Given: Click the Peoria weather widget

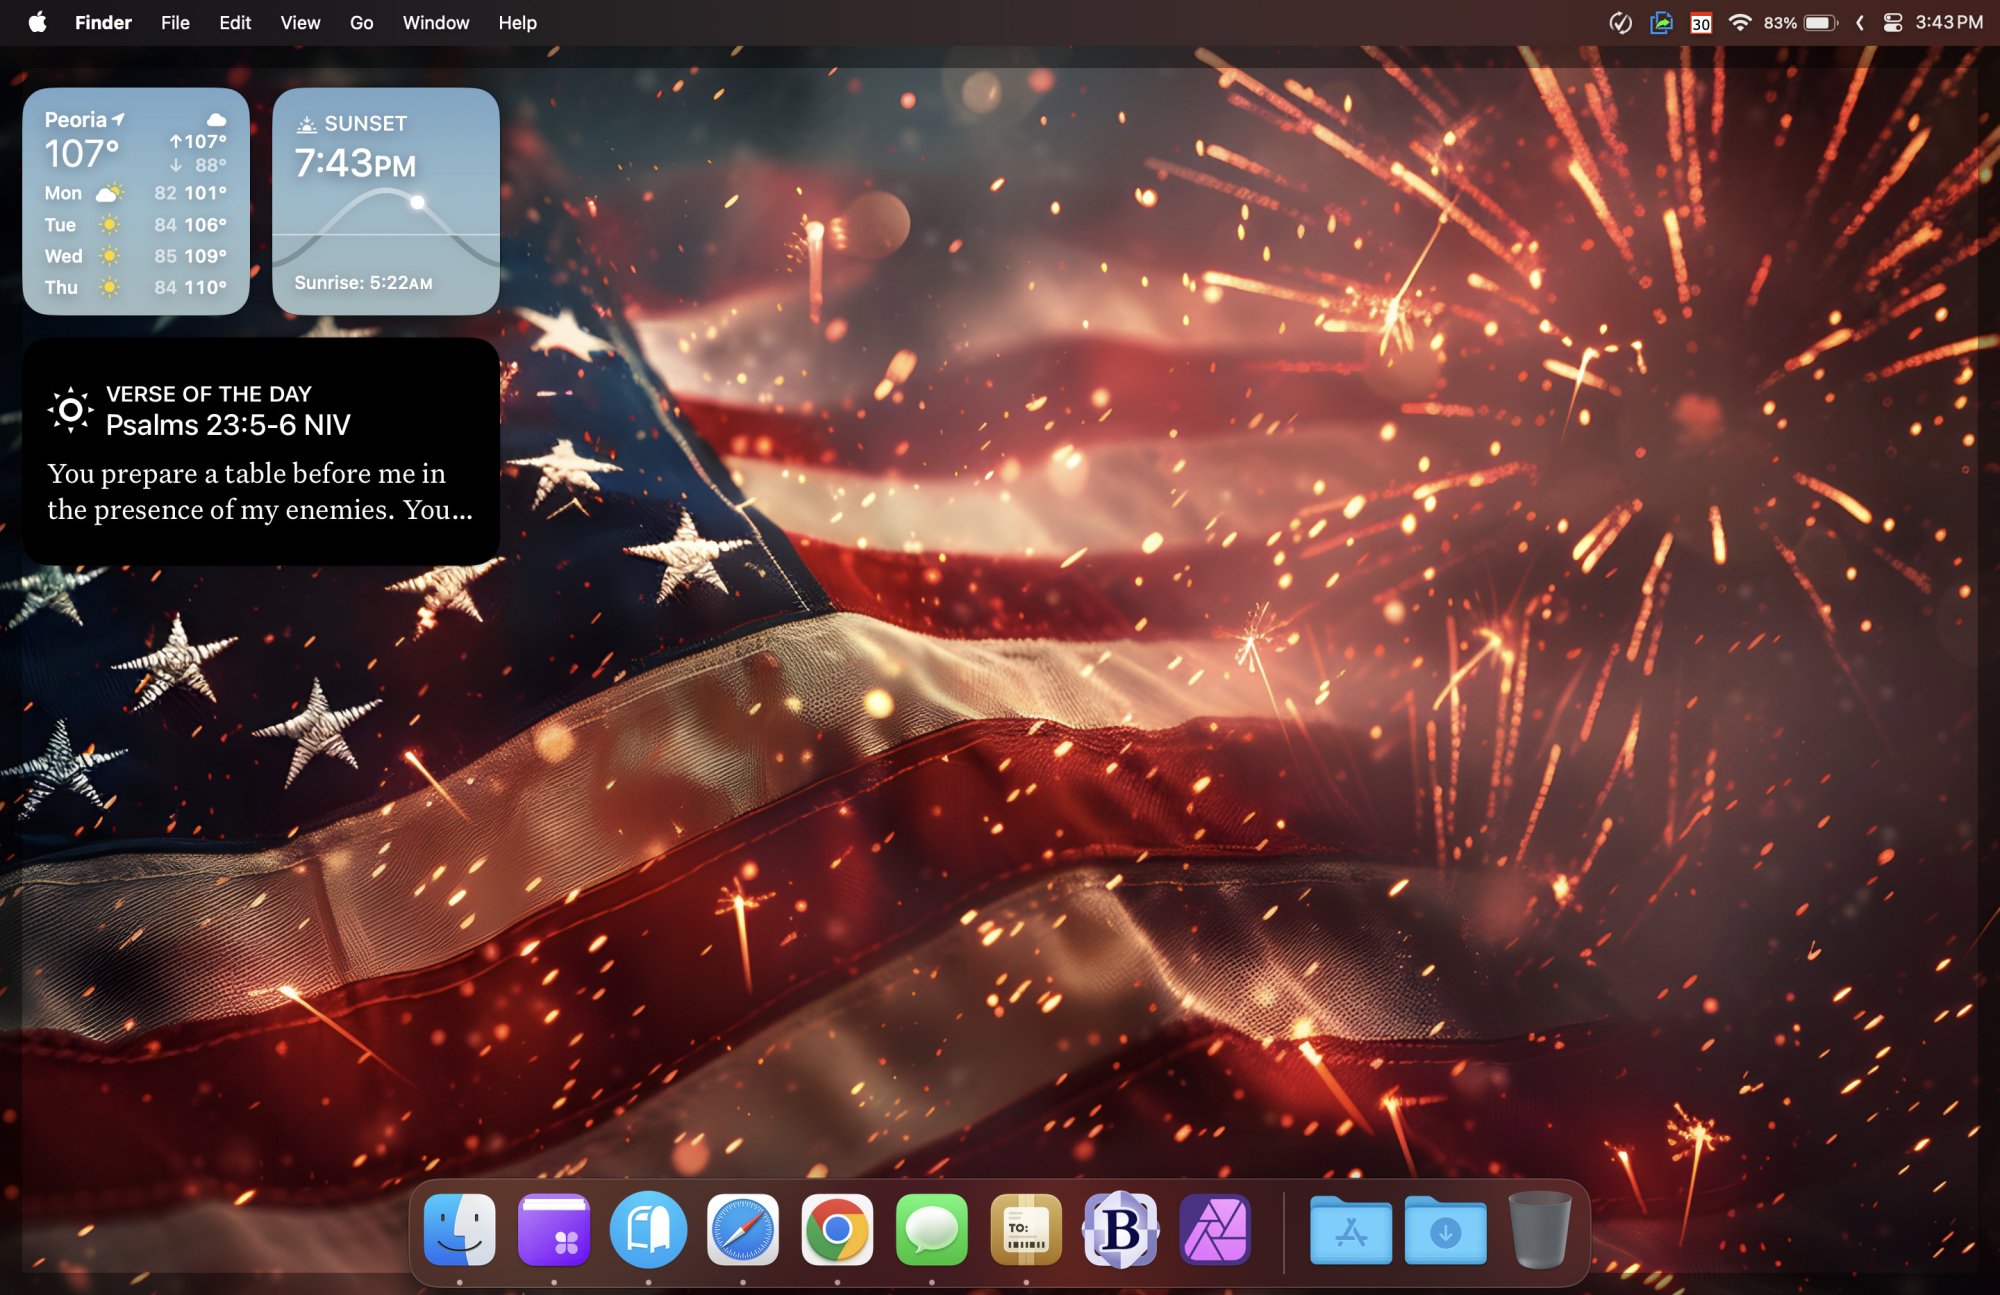Looking at the screenshot, I should 136,201.
